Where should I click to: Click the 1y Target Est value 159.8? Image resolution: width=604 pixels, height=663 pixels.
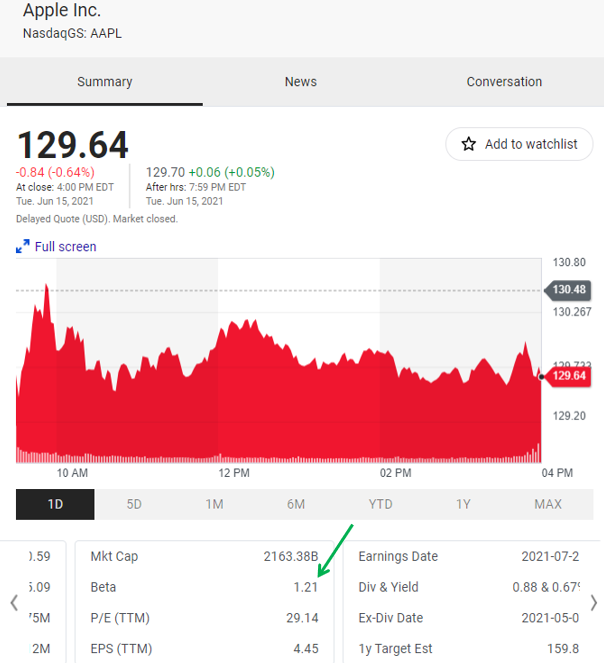(x=563, y=649)
